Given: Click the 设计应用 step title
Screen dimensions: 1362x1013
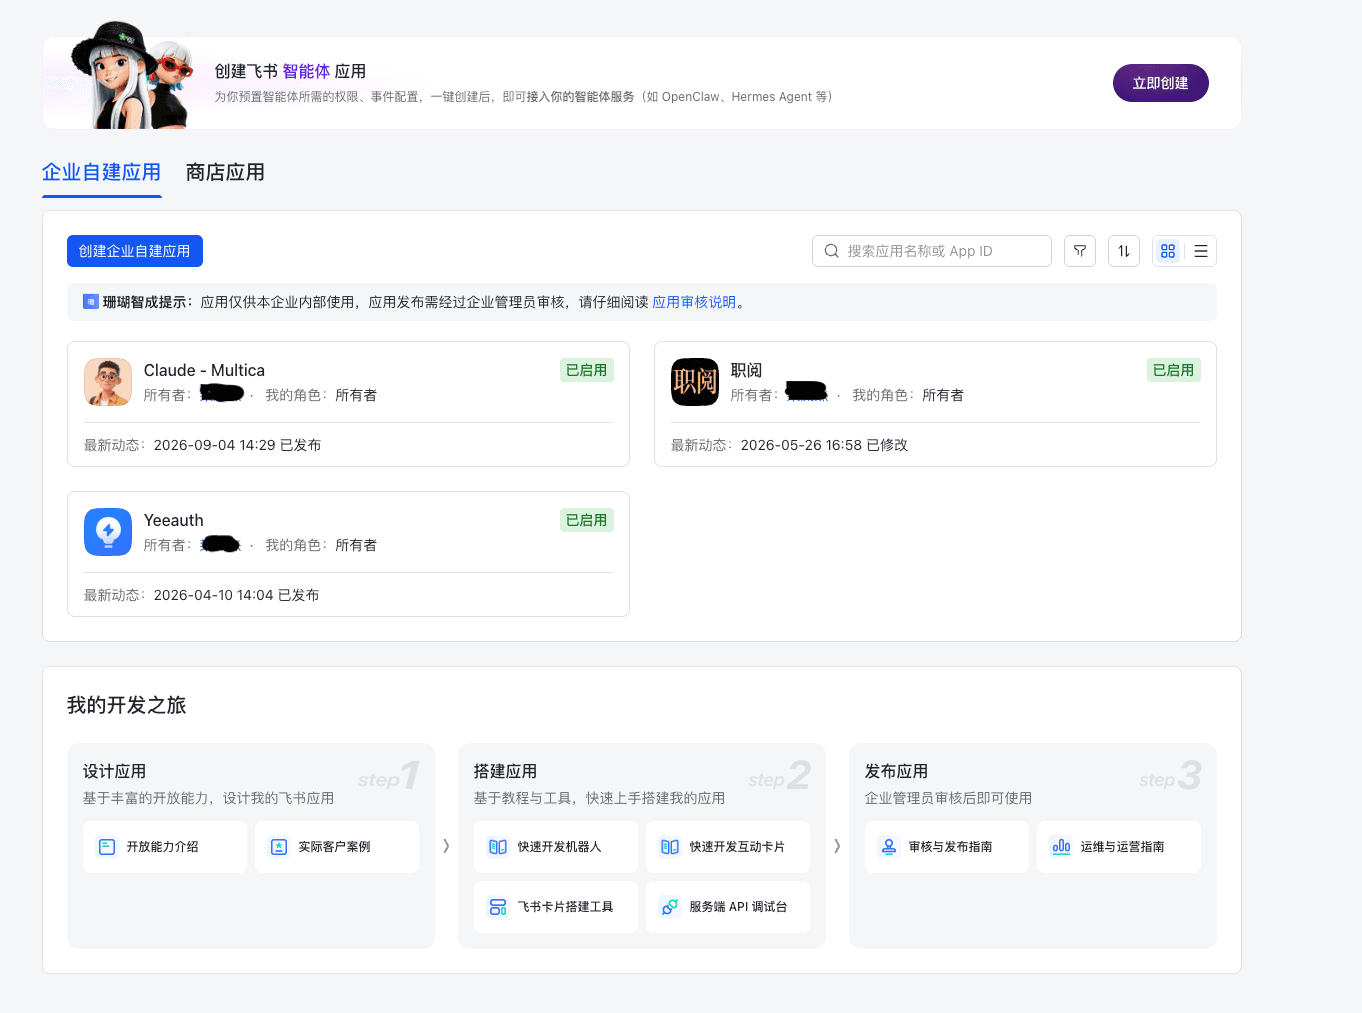Looking at the screenshot, I should click(x=114, y=771).
